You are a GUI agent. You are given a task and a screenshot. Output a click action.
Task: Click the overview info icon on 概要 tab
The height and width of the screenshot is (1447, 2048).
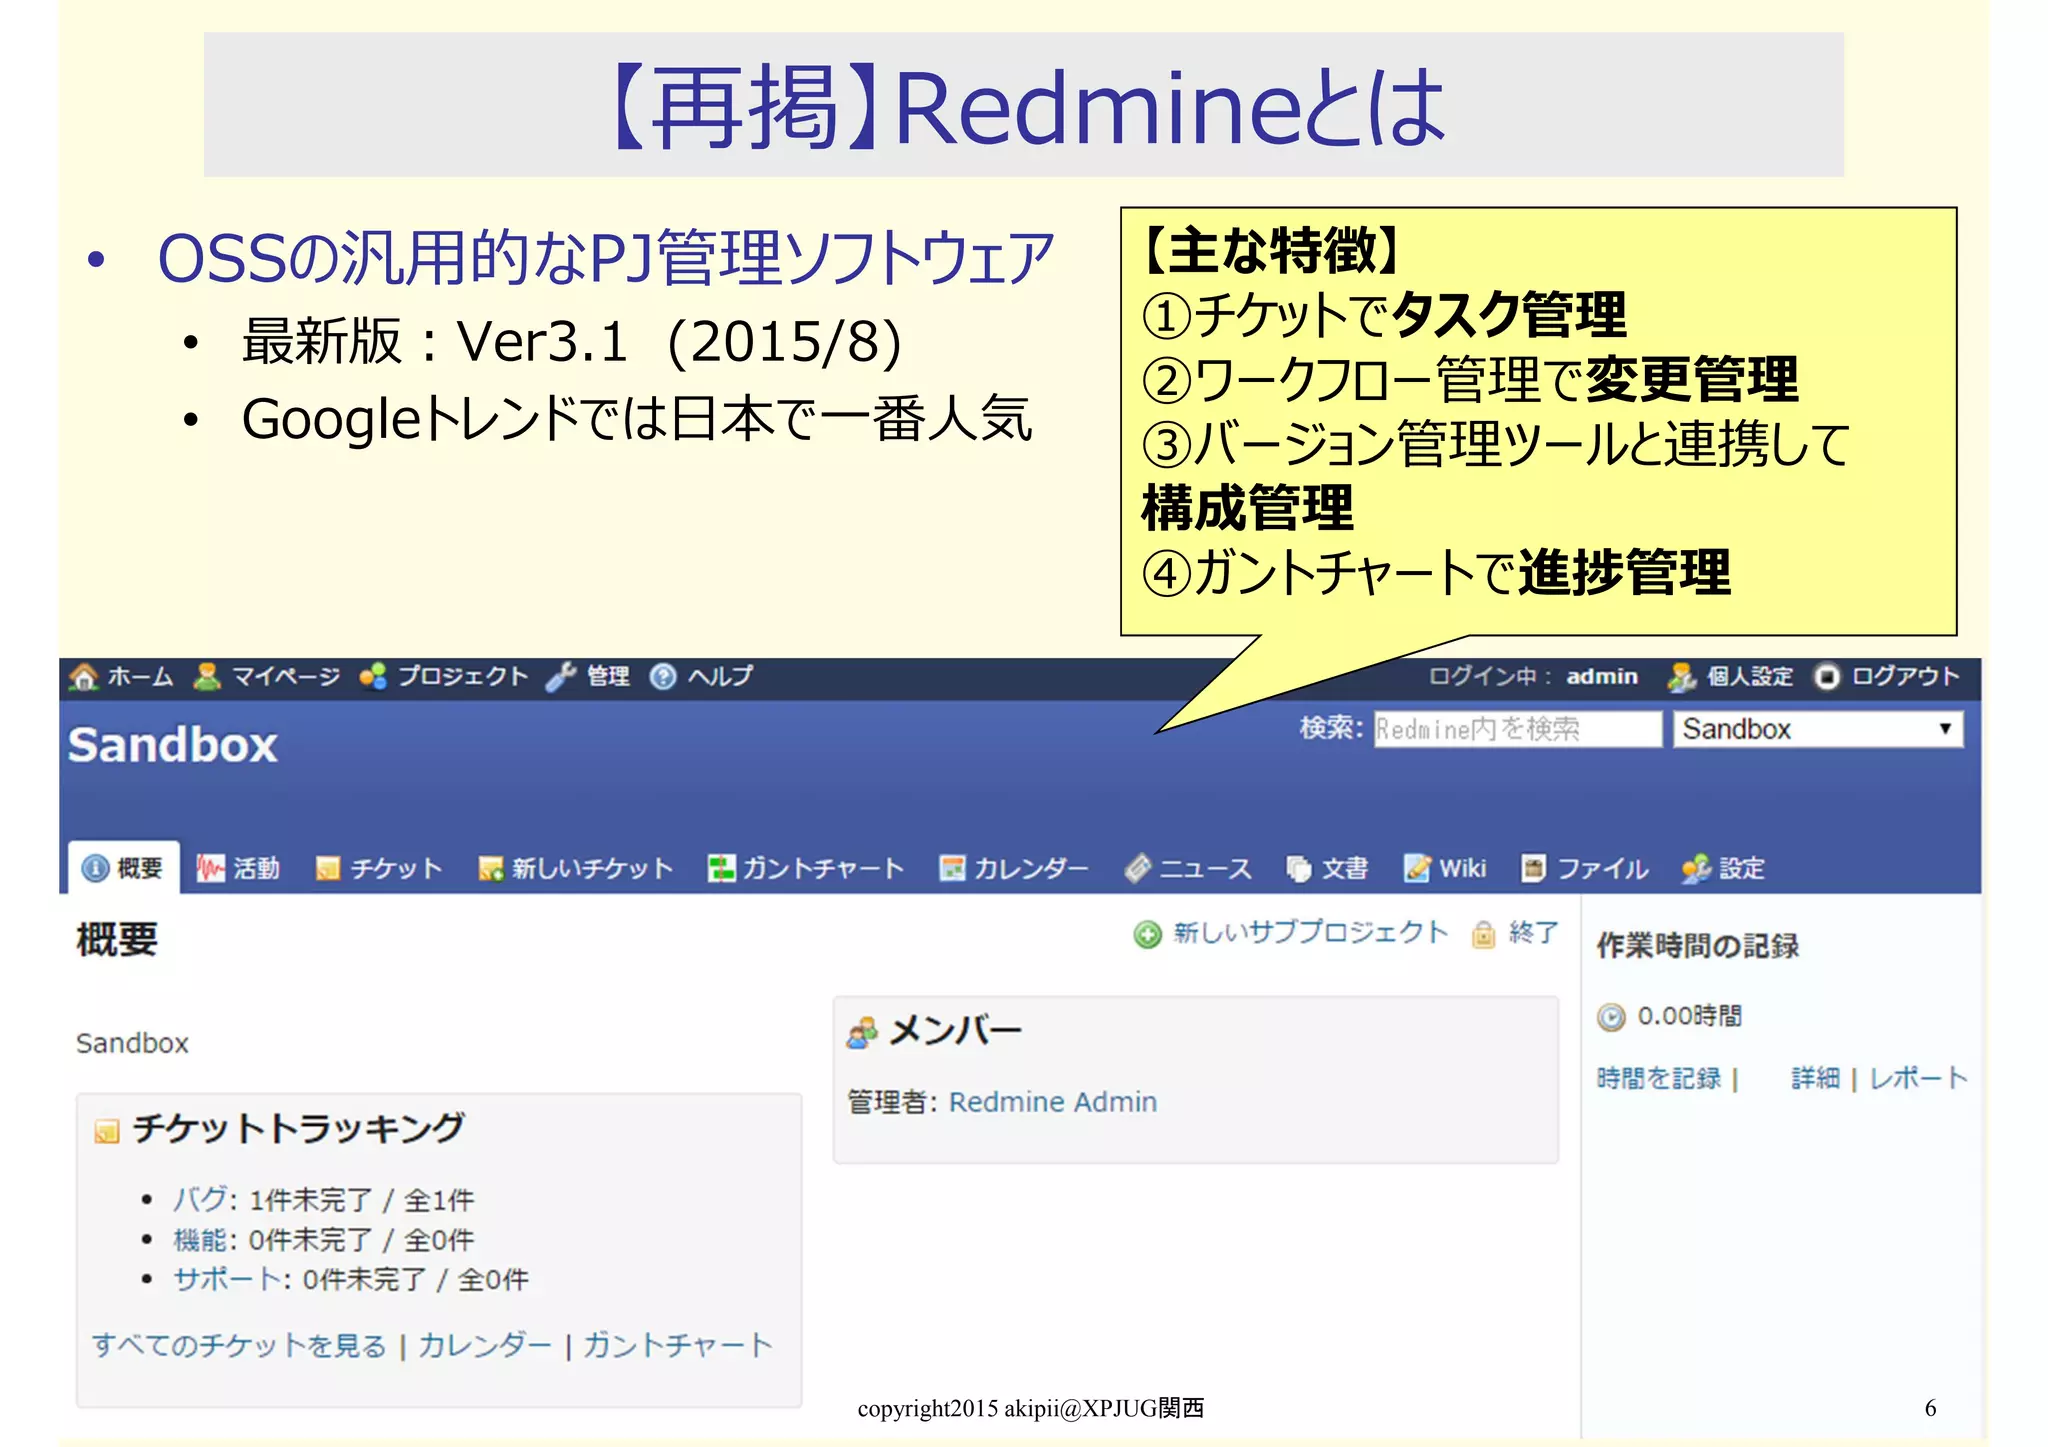pyautogui.click(x=95, y=868)
